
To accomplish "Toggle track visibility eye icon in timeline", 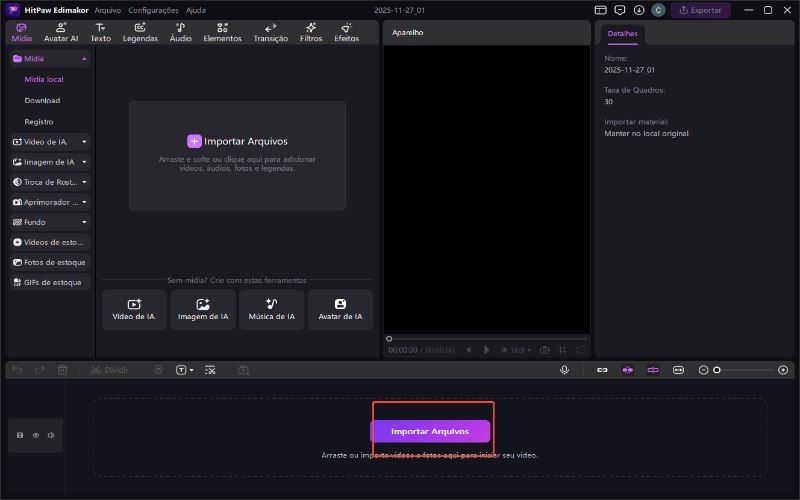I will click(x=35, y=435).
